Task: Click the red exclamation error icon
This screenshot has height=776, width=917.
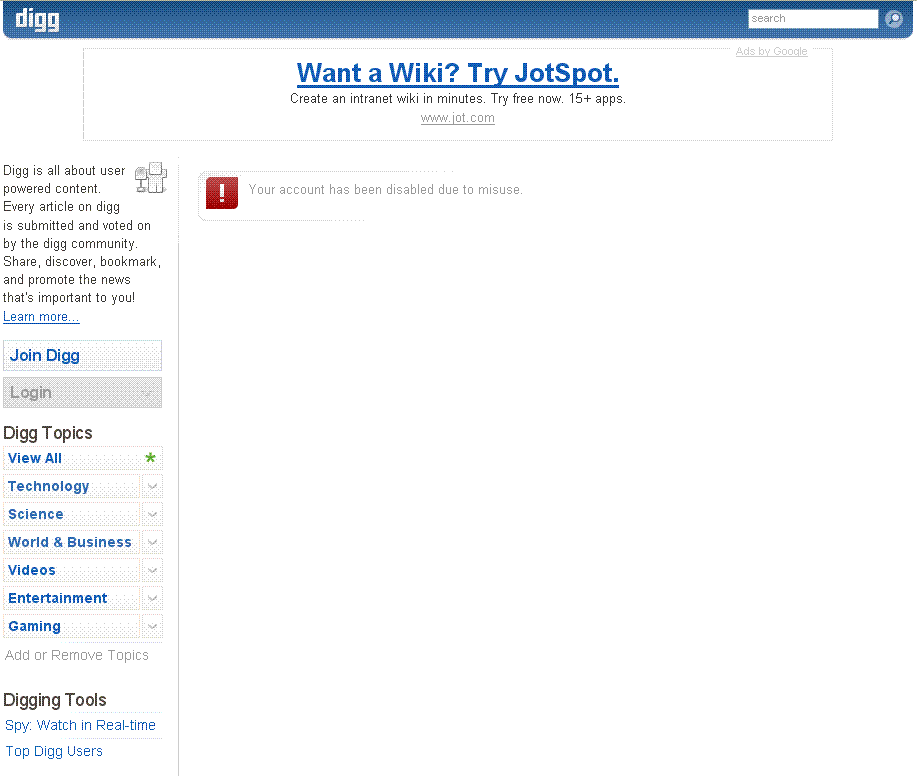Action: 222,192
